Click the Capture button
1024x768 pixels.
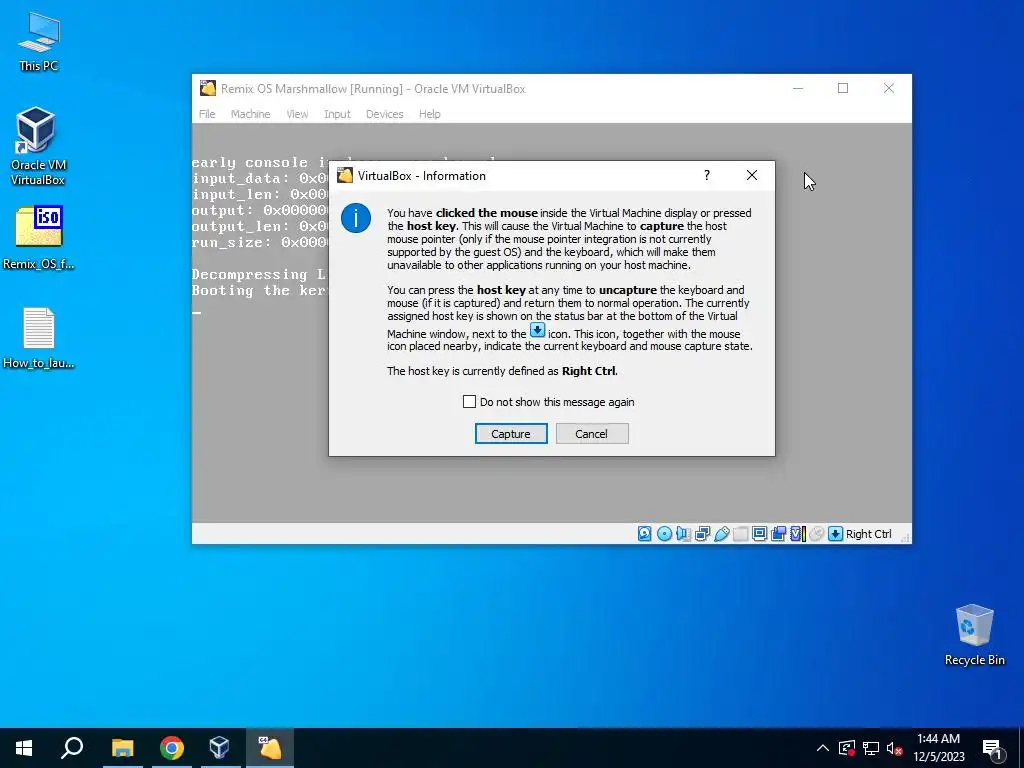(x=511, y=434)
